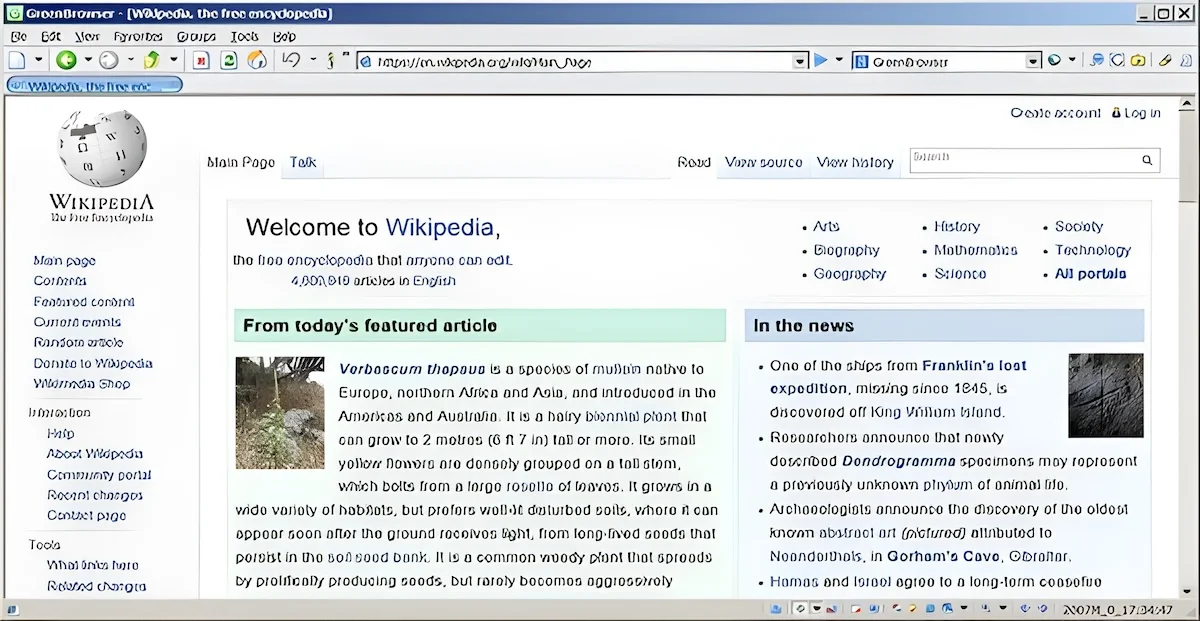The image size is (1200, 621).
Task: Open the search engine combo dropdown
Action: pos(1034,61)
